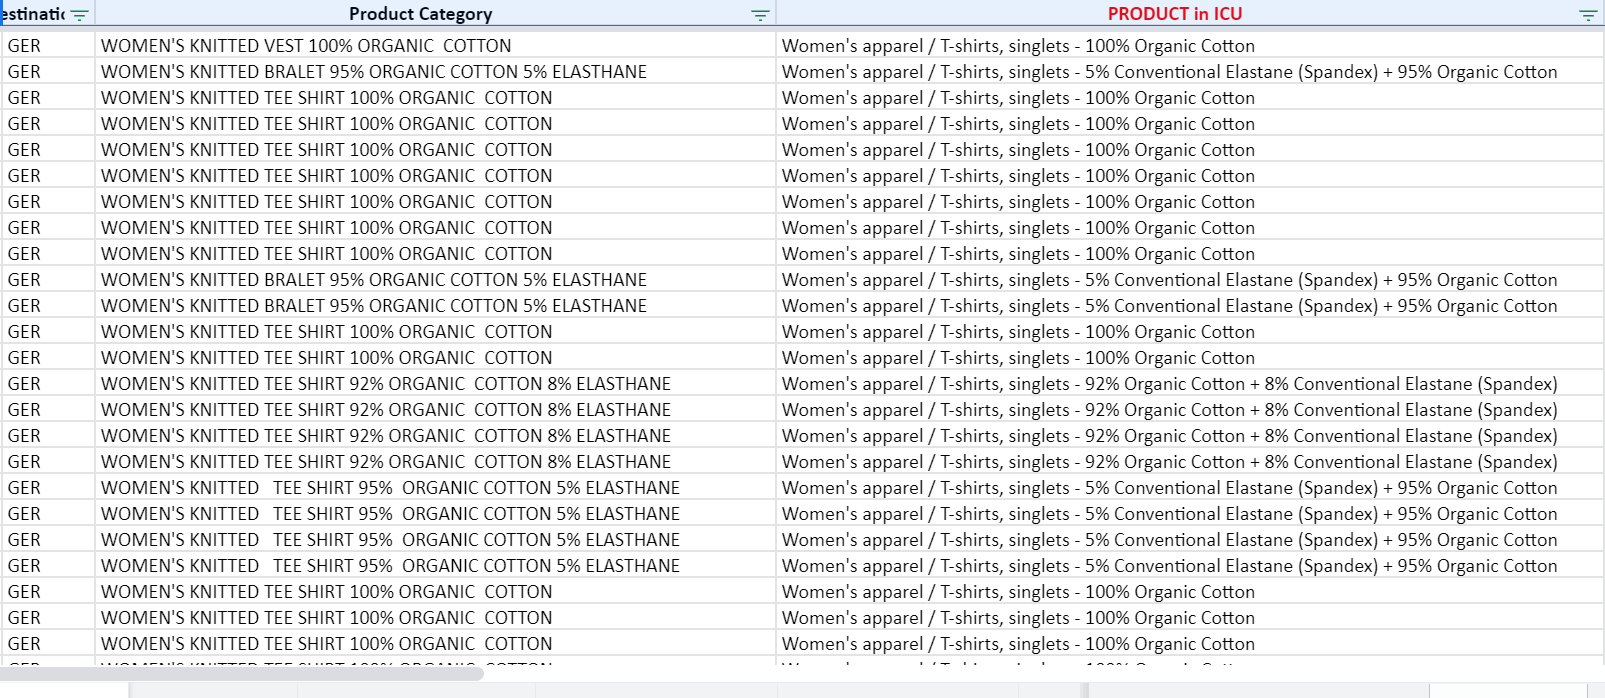1605x698 pixels.
Task: Click the first 92% Organic Cotton ICU product cell
Action: coord(1169,384)
